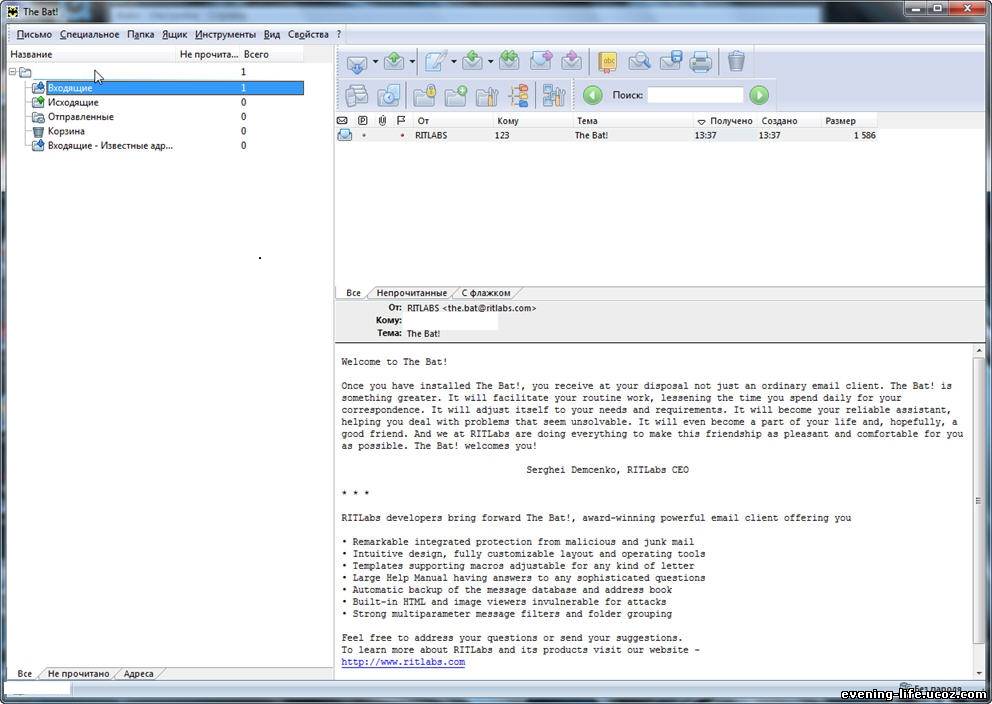Sort by the Получено column arrow

(701, 121)
